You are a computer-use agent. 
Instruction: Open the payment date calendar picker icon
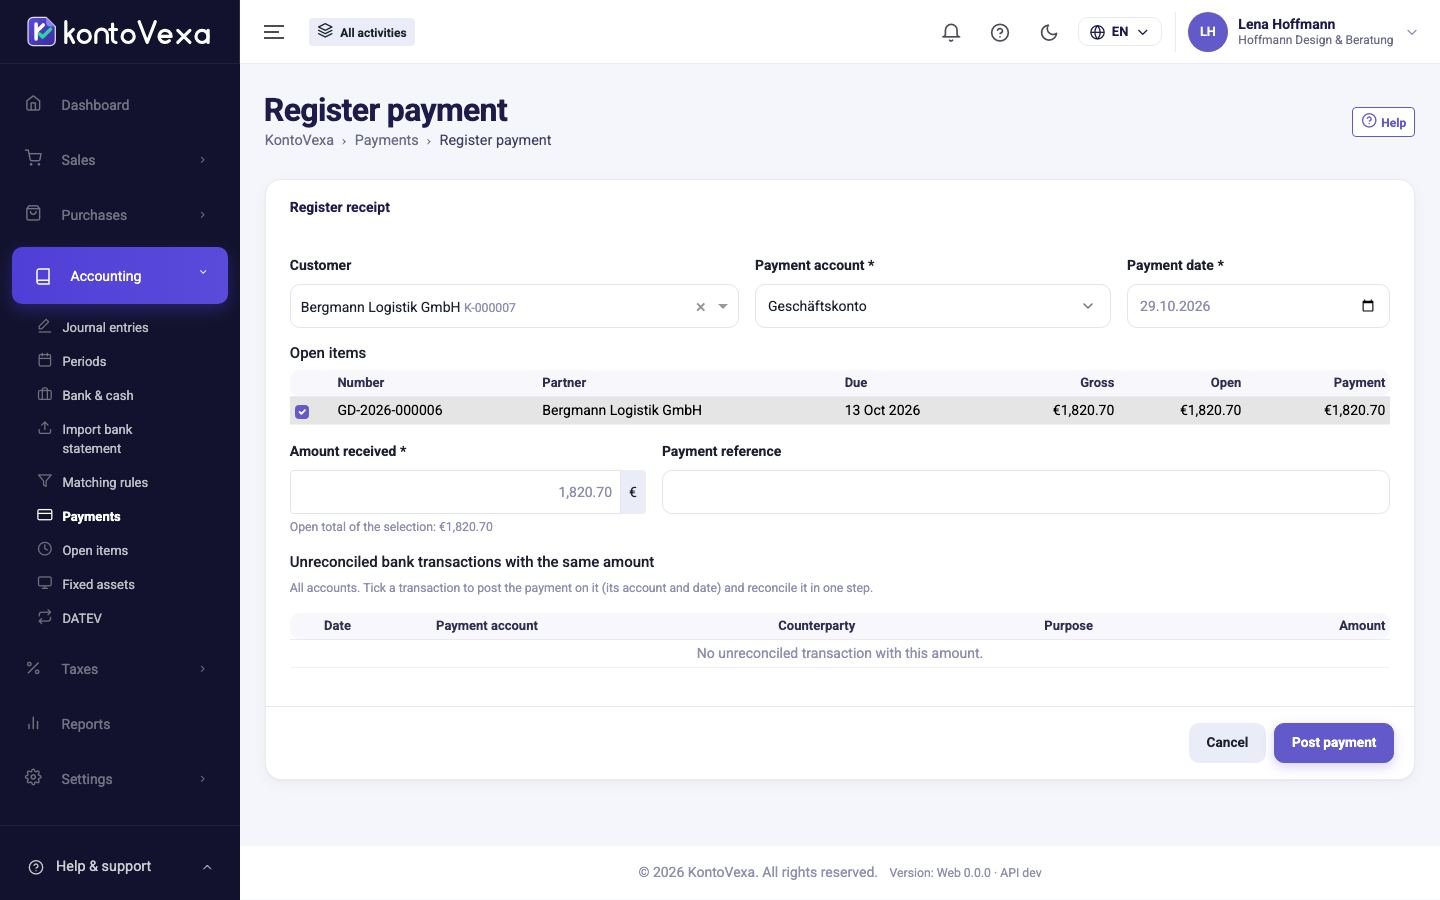coord(1368,306)
